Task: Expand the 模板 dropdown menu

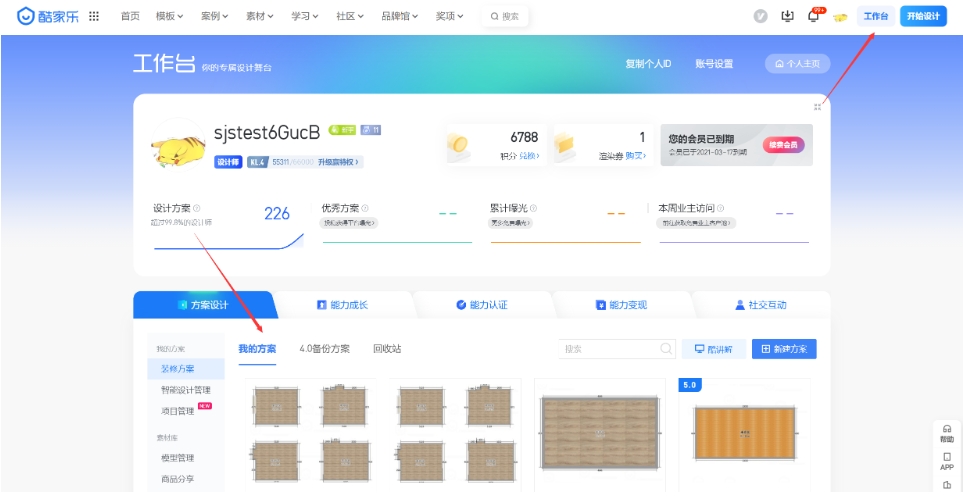Action: [x=170, y=16]
